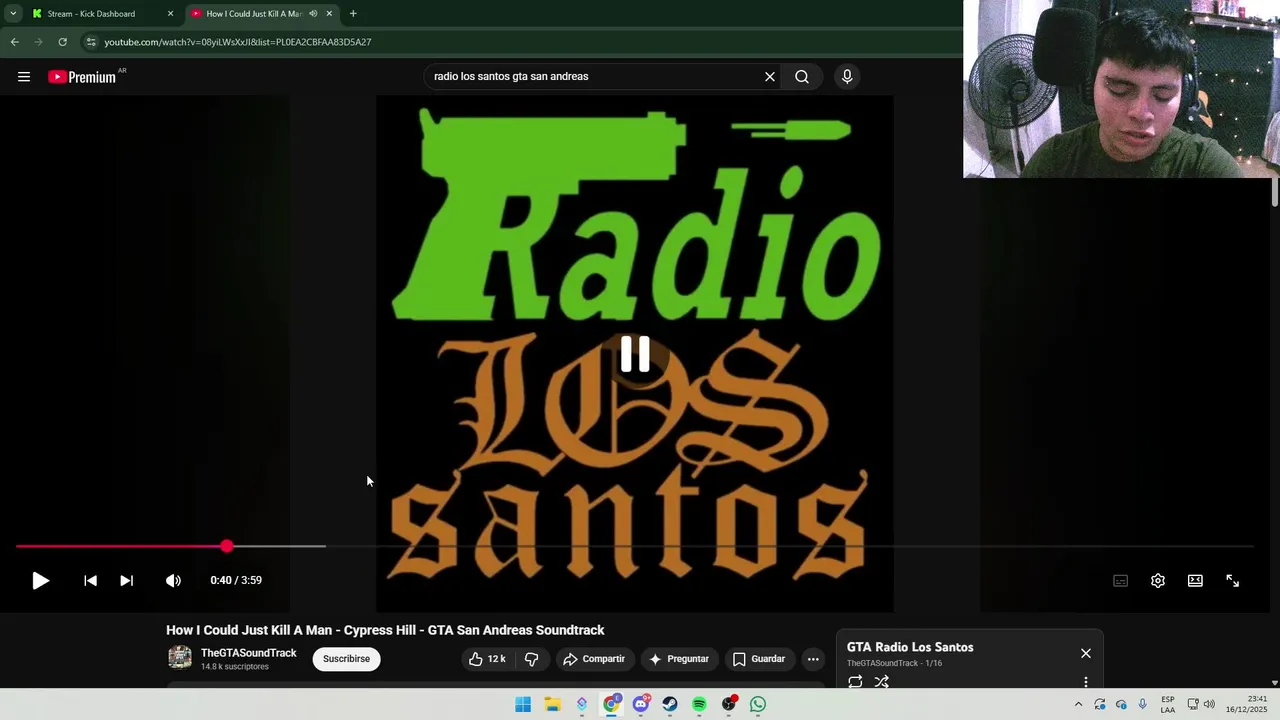Open Discord from the taskbar
This screenshot has height=720, width=1280.
[x=641, y=705]
